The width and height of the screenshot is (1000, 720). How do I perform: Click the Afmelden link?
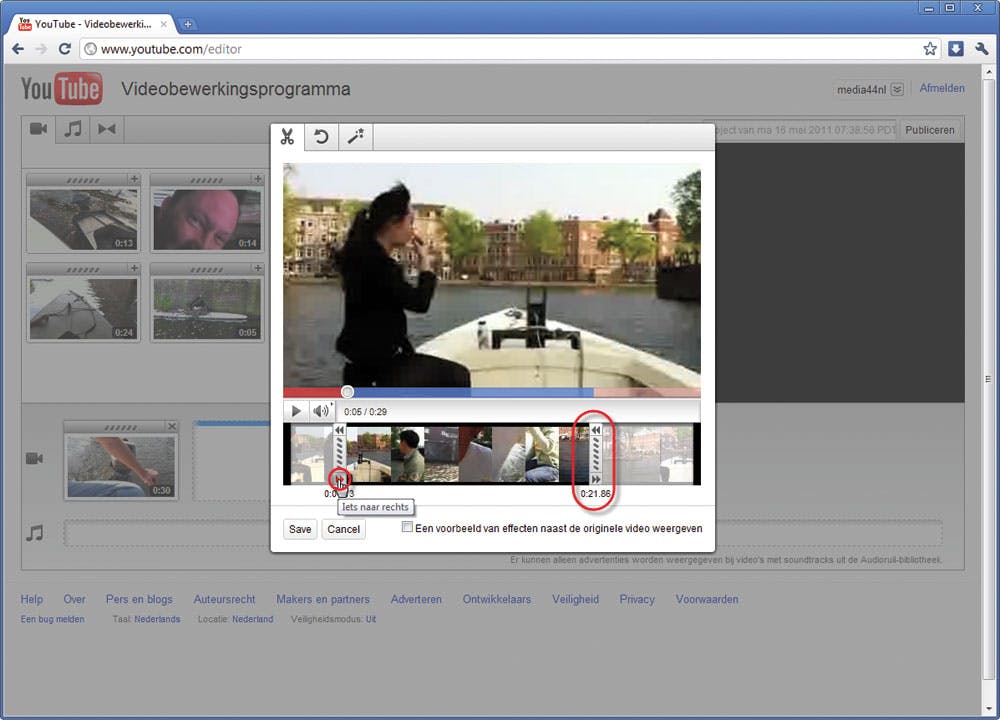click(942, 88)
